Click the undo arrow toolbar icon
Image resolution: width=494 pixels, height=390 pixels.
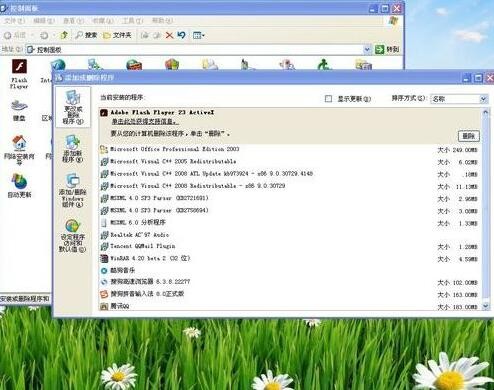(181, 35)
